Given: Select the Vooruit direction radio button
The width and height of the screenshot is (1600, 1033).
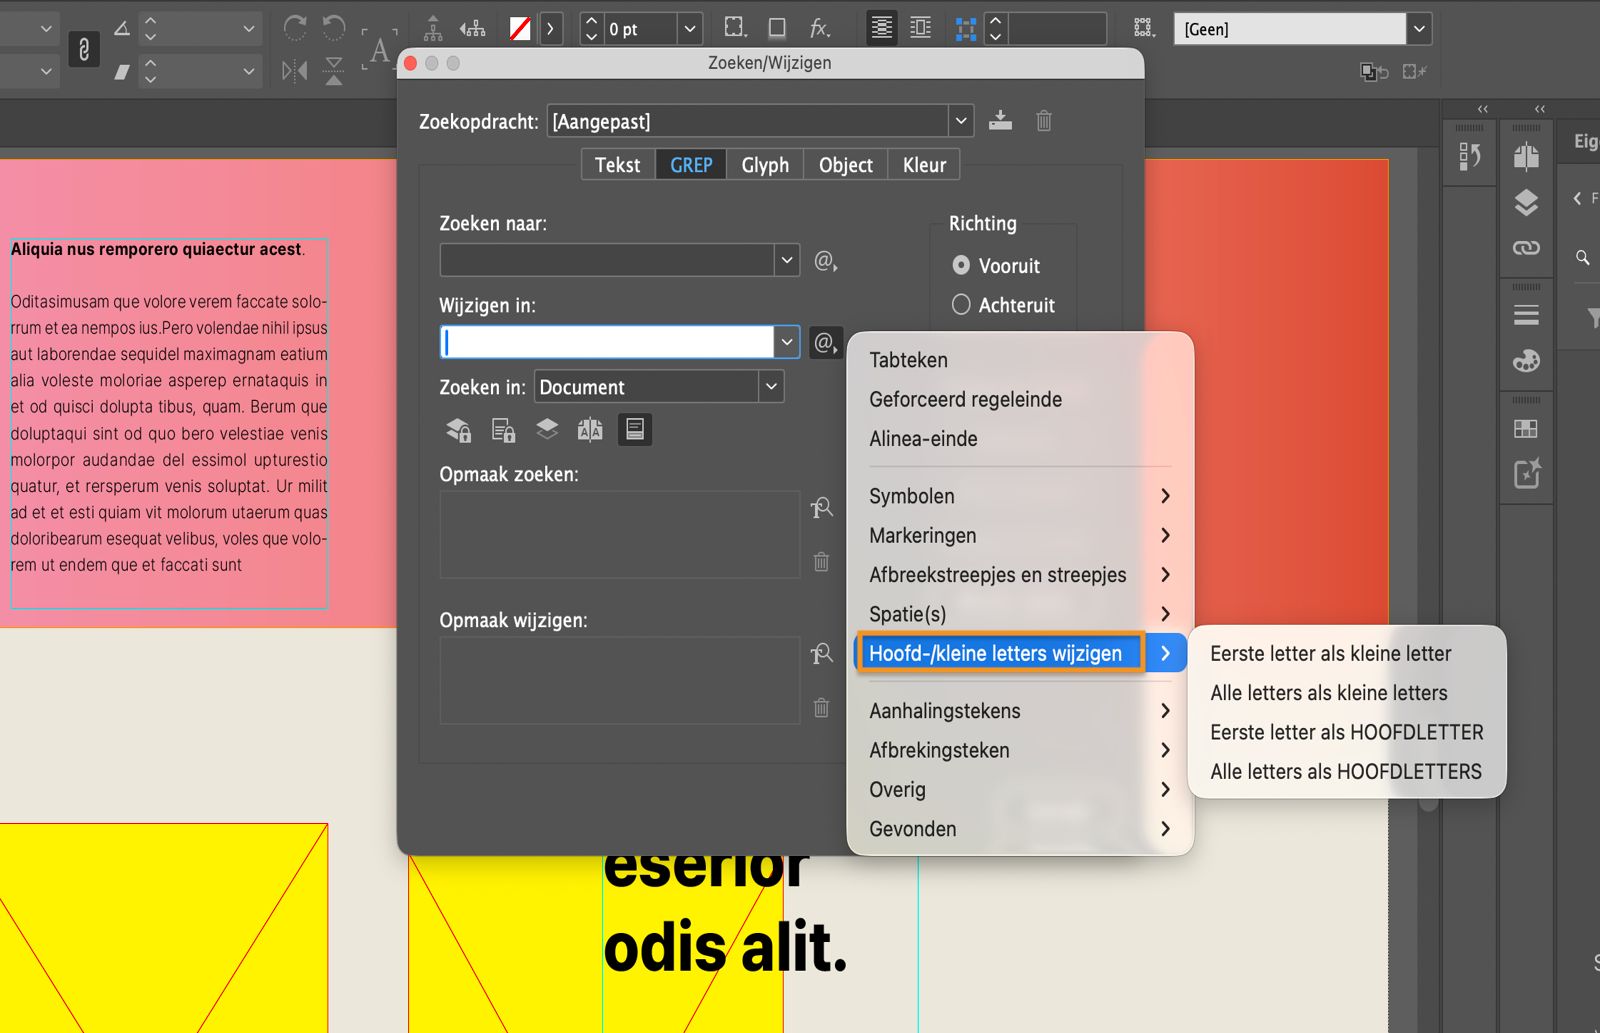Looking at the screenshot, I should click(961, 265).
